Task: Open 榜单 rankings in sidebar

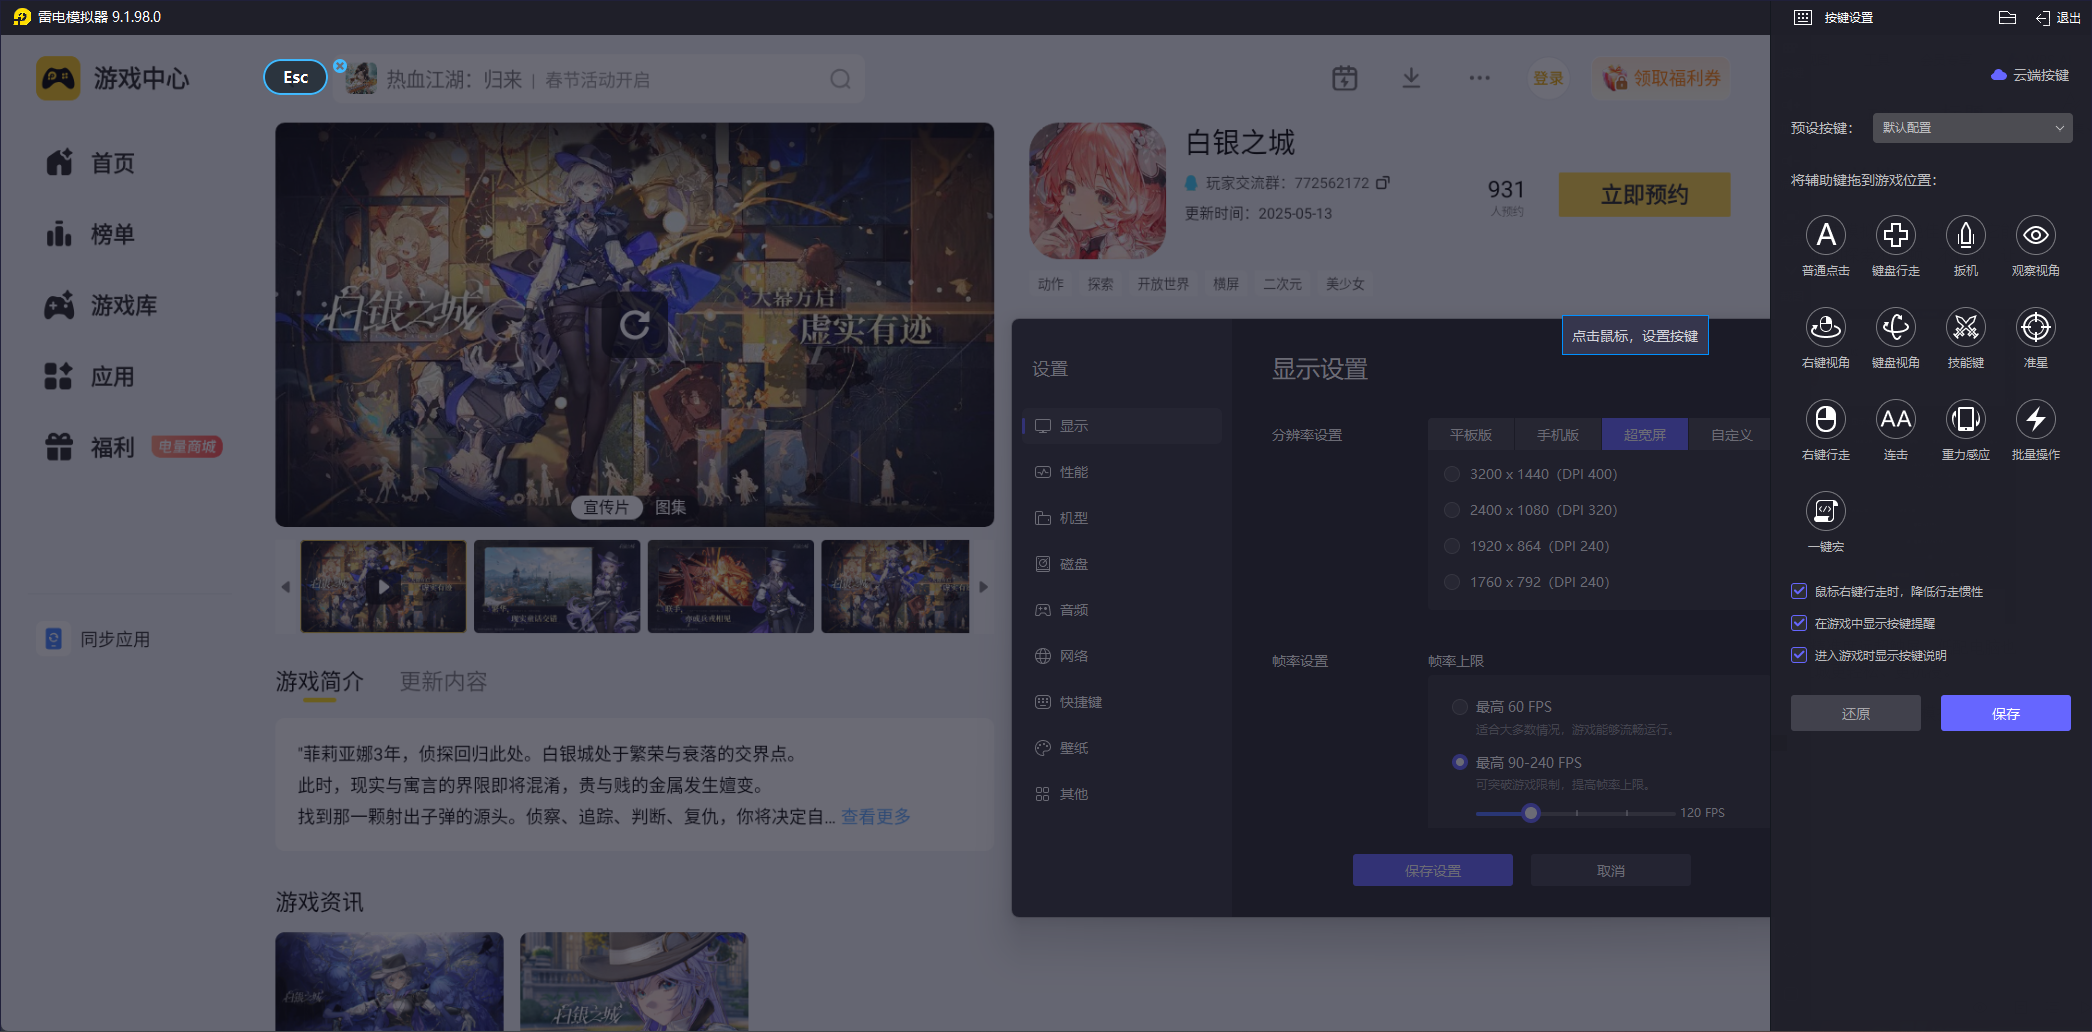Action: click(x=90, y=234)
